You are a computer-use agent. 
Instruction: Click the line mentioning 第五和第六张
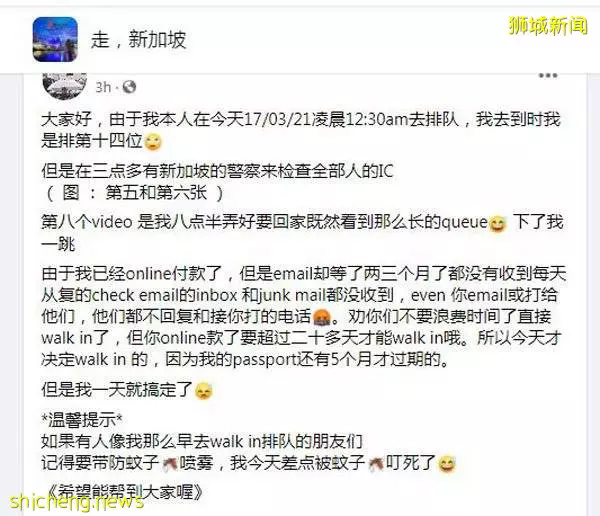pyautogui.click(x=135, y=193)
